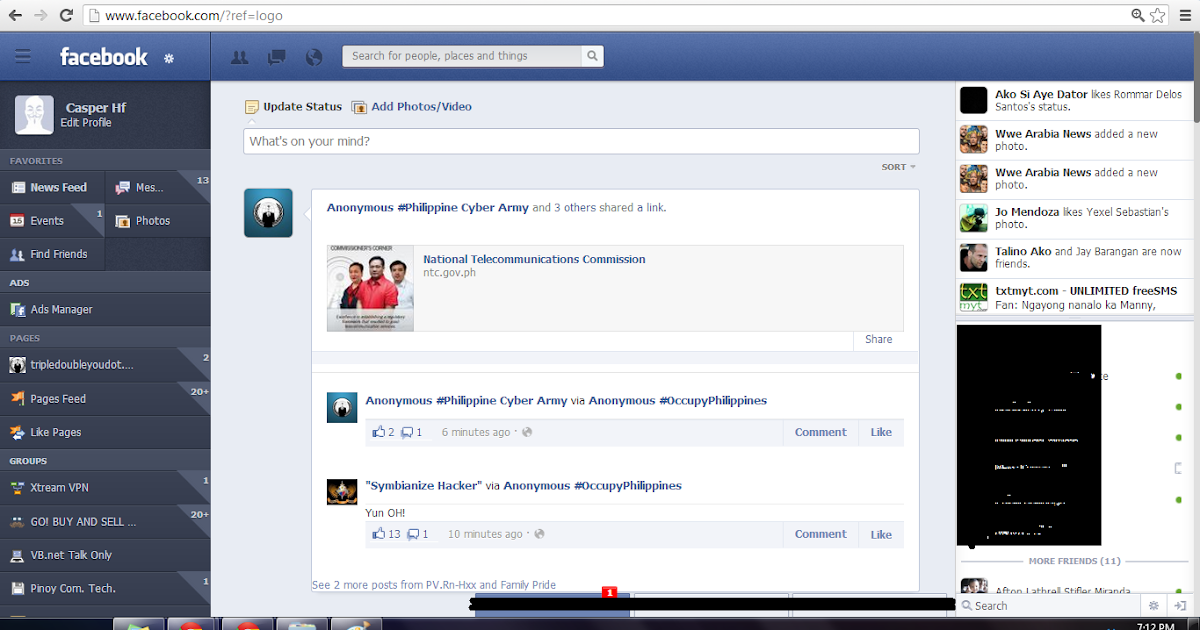Open the Xtream VPN group

click(105, 488)
